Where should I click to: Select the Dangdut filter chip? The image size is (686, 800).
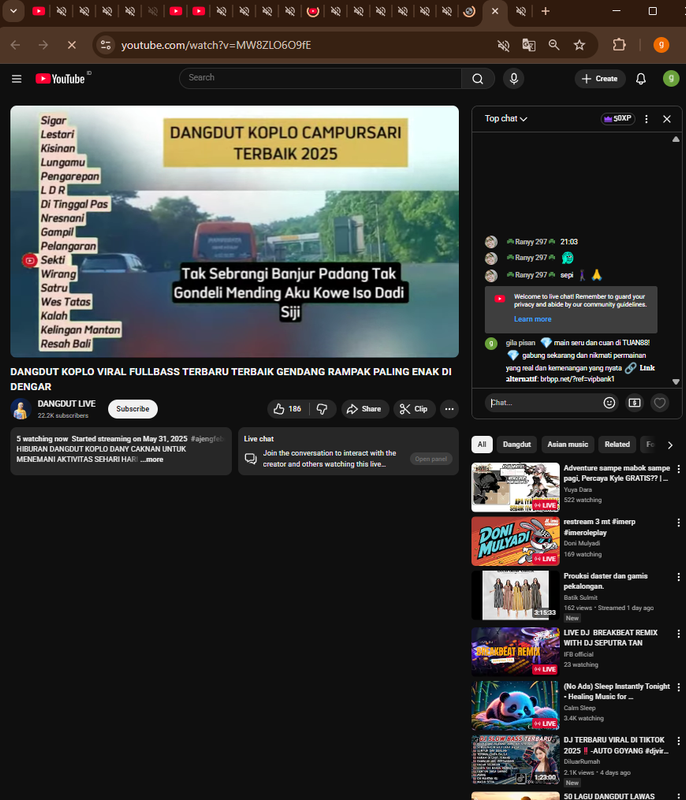tap(517, 444)
